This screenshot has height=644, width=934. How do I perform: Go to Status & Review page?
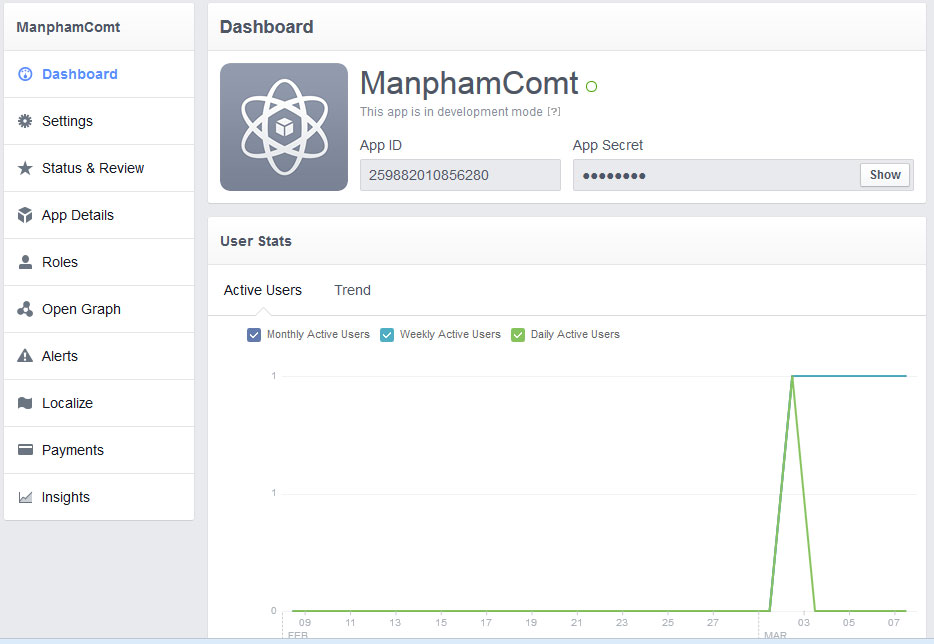point(99,168)
